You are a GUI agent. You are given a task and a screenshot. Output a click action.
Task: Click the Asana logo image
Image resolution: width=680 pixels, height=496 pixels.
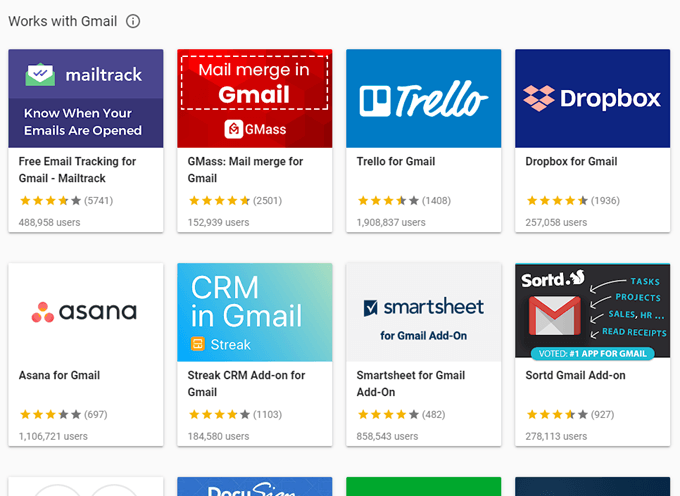point(86,312)
